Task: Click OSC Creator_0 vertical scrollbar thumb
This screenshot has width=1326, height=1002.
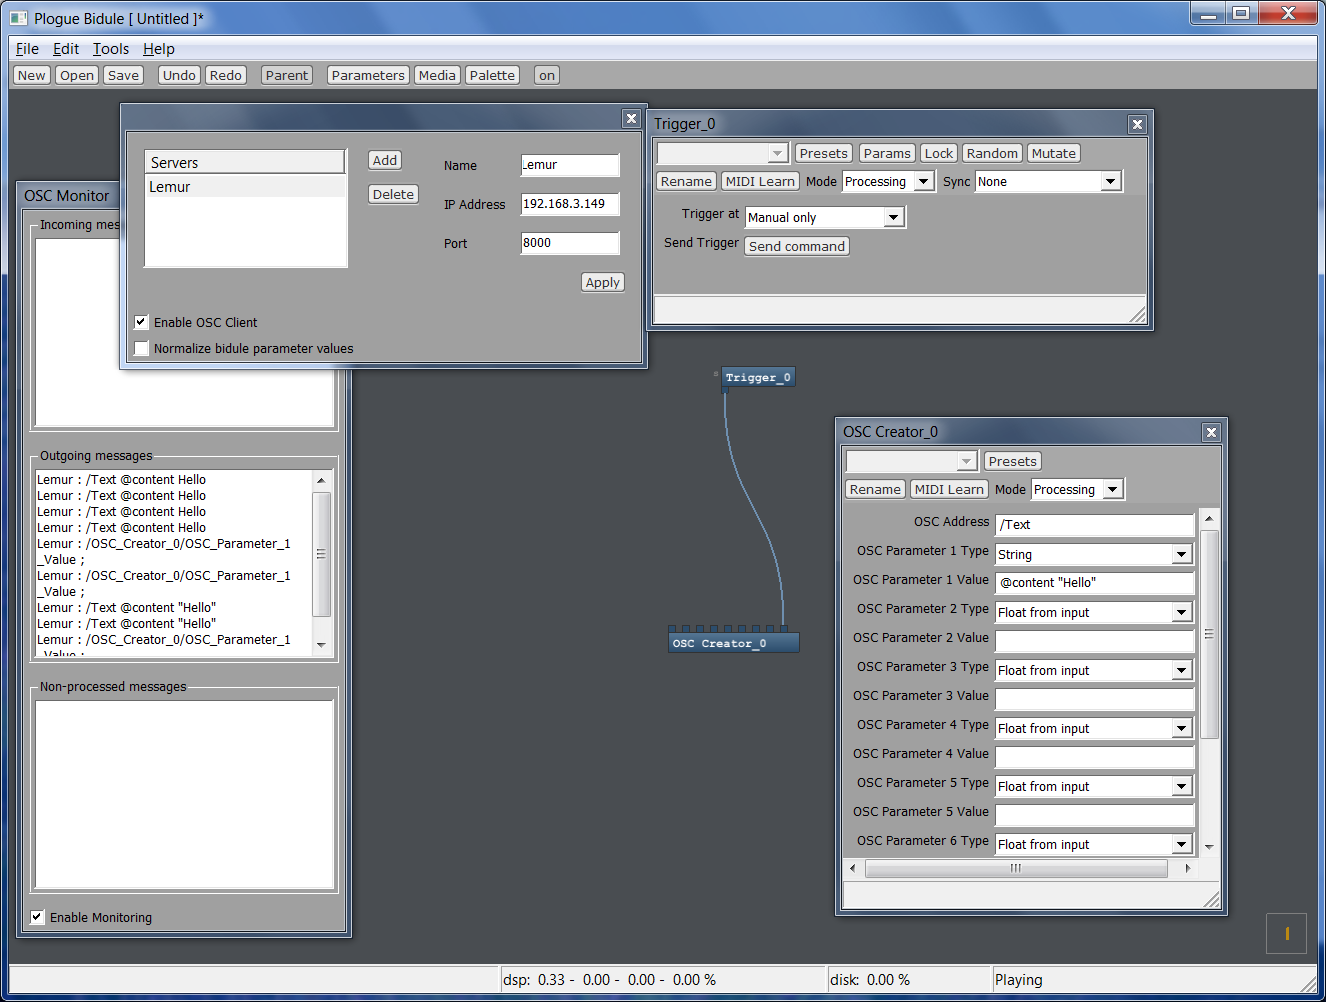Action: (x=1209, y=634)
